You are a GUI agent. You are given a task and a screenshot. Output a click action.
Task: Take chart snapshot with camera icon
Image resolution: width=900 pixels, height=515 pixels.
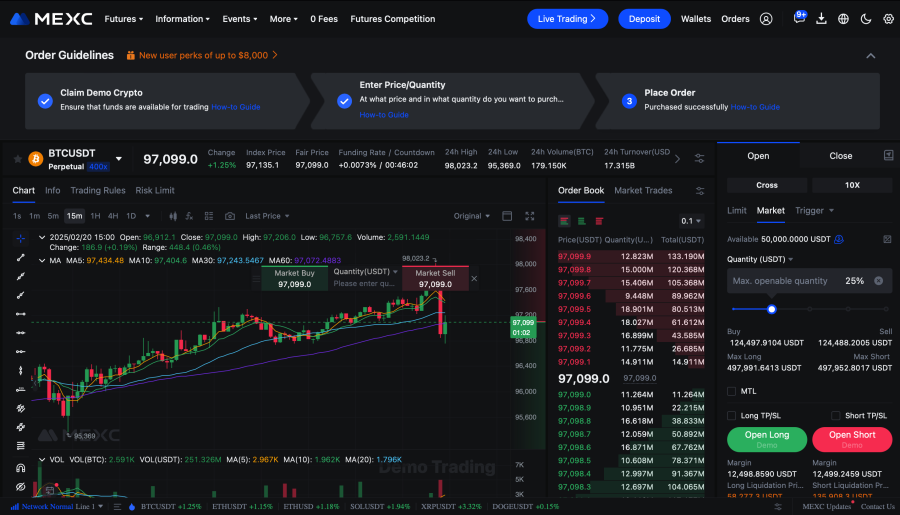(x=230, y=216)
